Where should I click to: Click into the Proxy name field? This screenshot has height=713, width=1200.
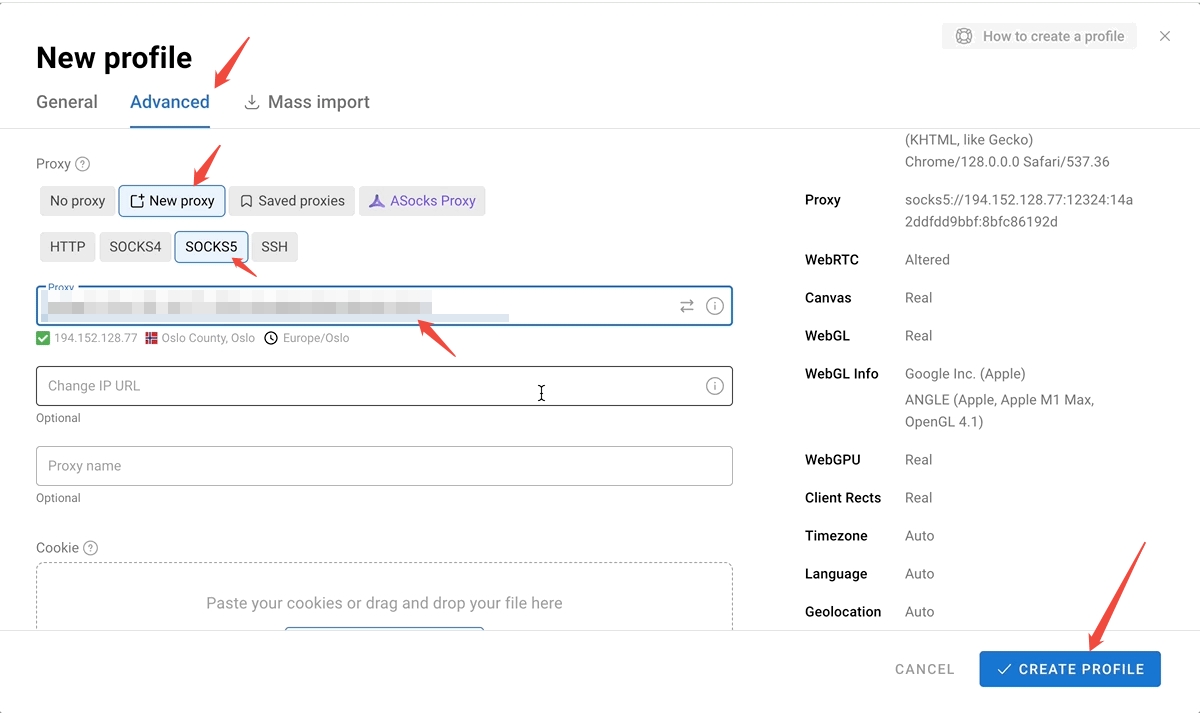coord(384,466)
